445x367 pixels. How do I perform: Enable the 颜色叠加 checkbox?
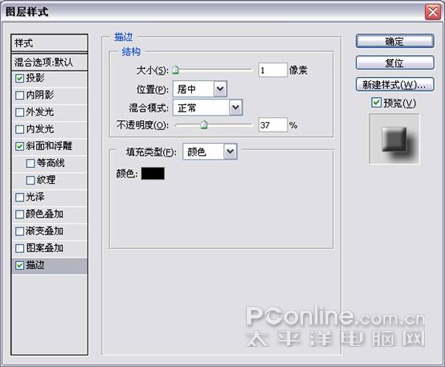click(19, 214)
